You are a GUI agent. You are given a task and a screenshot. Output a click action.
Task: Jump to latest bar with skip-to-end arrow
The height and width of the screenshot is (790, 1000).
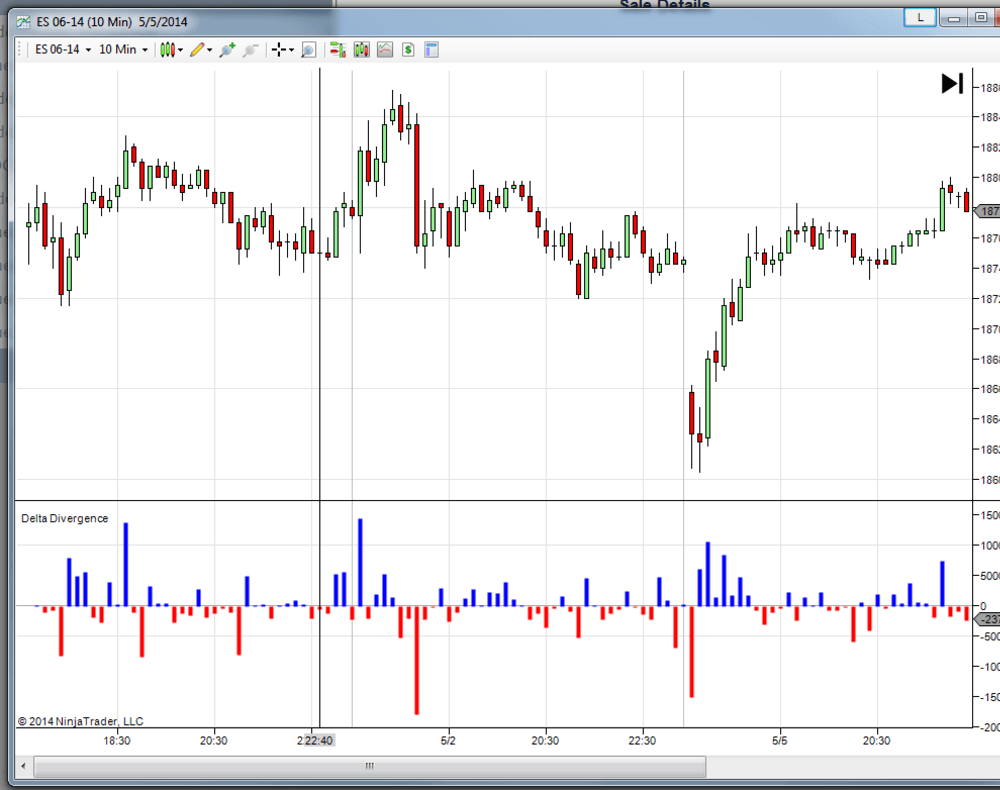[952, 84]
